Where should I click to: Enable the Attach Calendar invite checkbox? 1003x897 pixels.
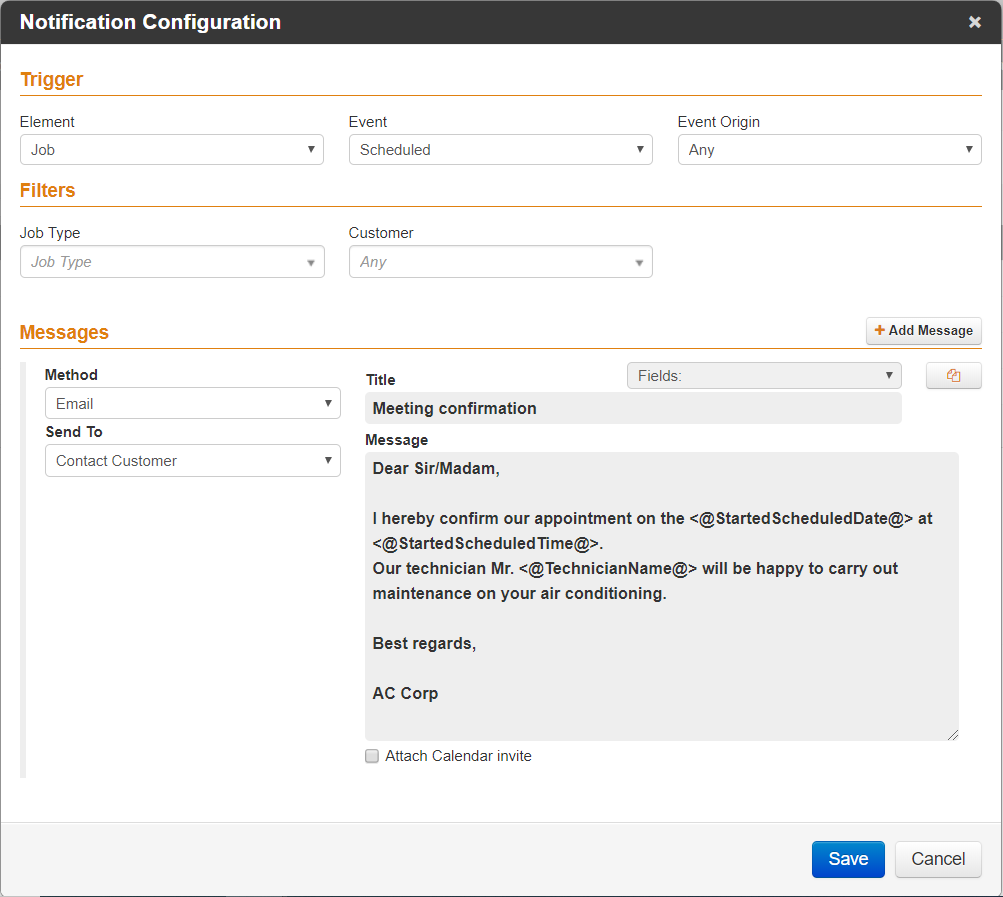(372, 757)
